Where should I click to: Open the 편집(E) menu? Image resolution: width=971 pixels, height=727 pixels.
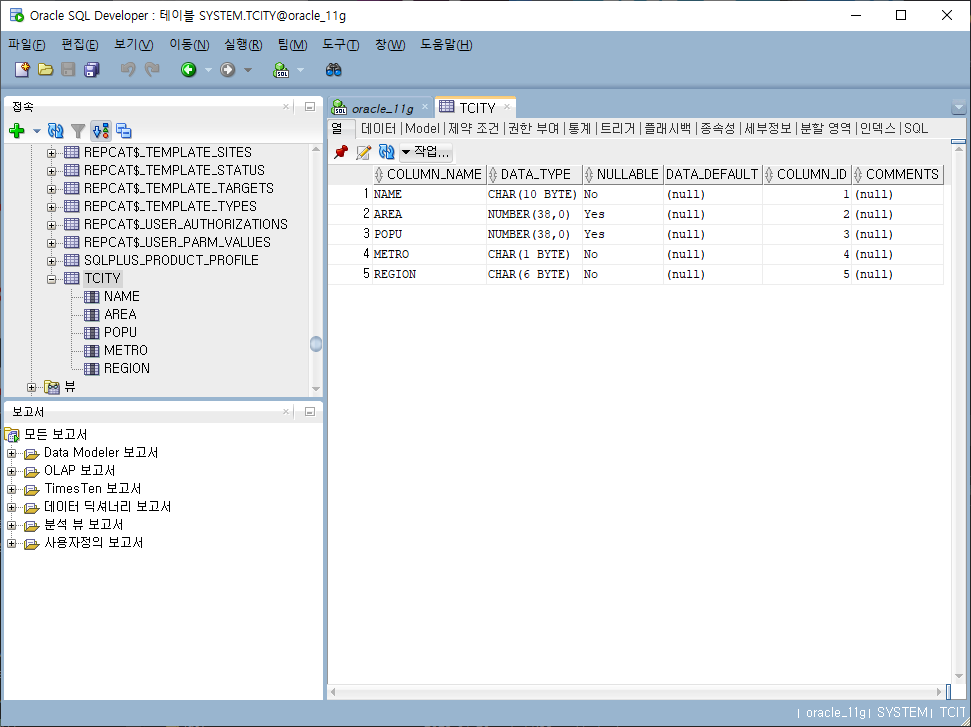click(79, 45)
